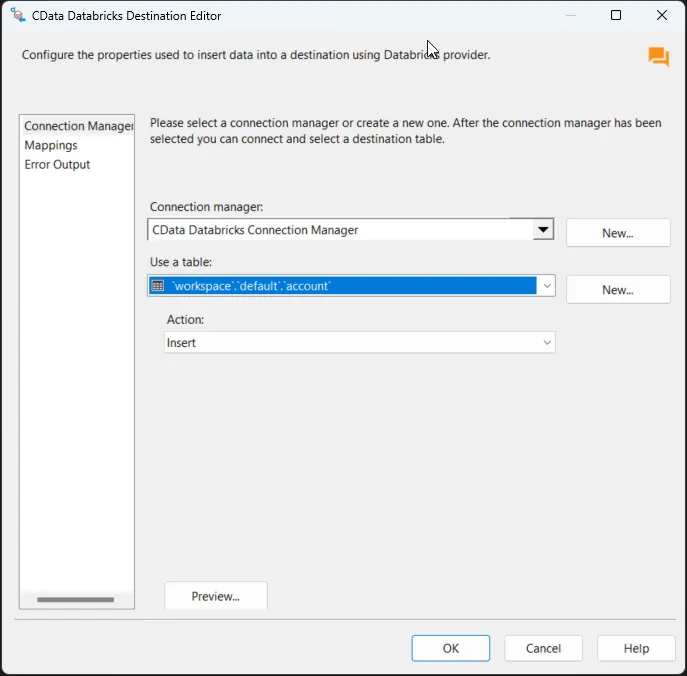The image size is (687, 676).
Task: Expand the Use a table dropdown chevron
Action: click(x=546, y=286)
